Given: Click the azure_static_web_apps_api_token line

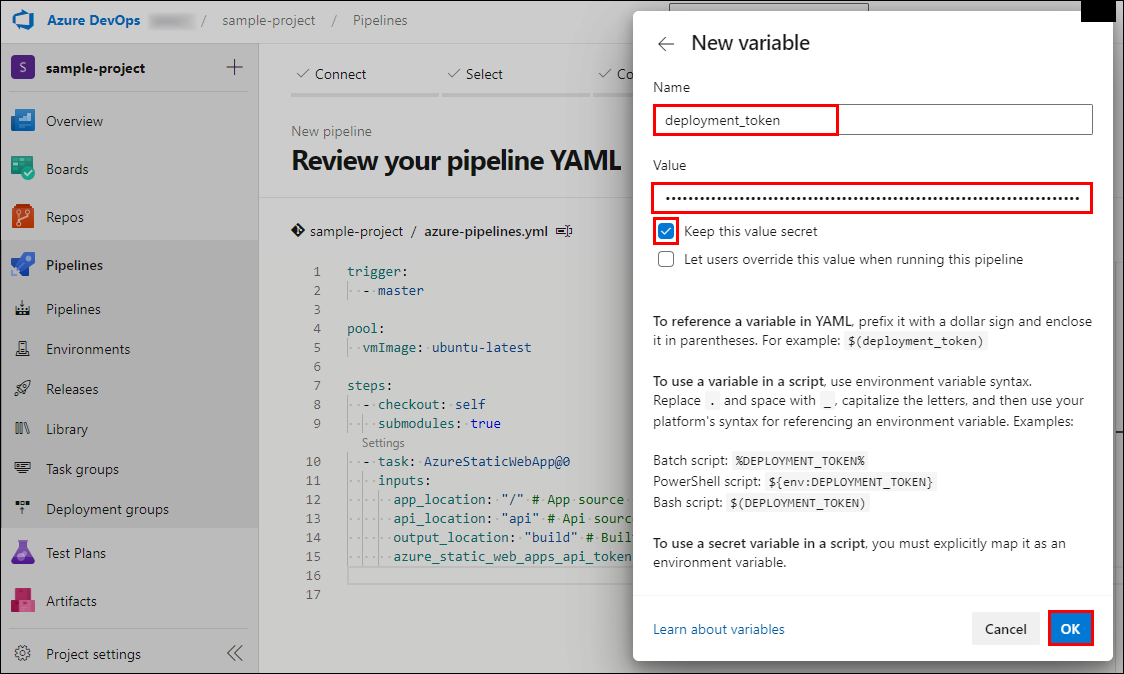Looking at the screenshot, I should (513, 556).
